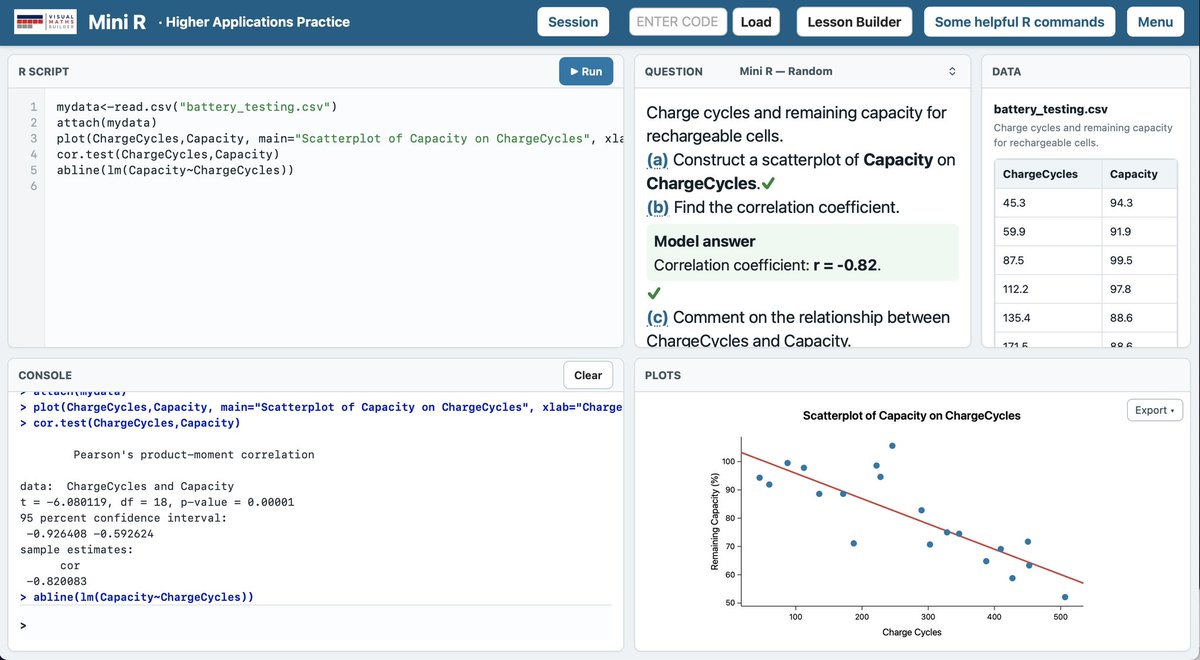Click the (b) question part link
Image resolution: width=1200 pixels, height=660 pixels.
coord(657,208)
